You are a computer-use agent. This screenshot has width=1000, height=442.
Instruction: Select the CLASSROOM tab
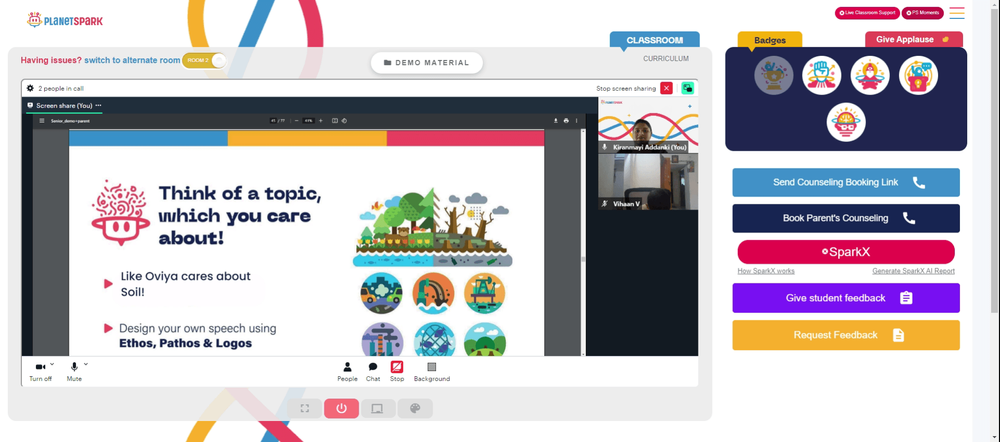pyautogui.click(x=654, y=40)
